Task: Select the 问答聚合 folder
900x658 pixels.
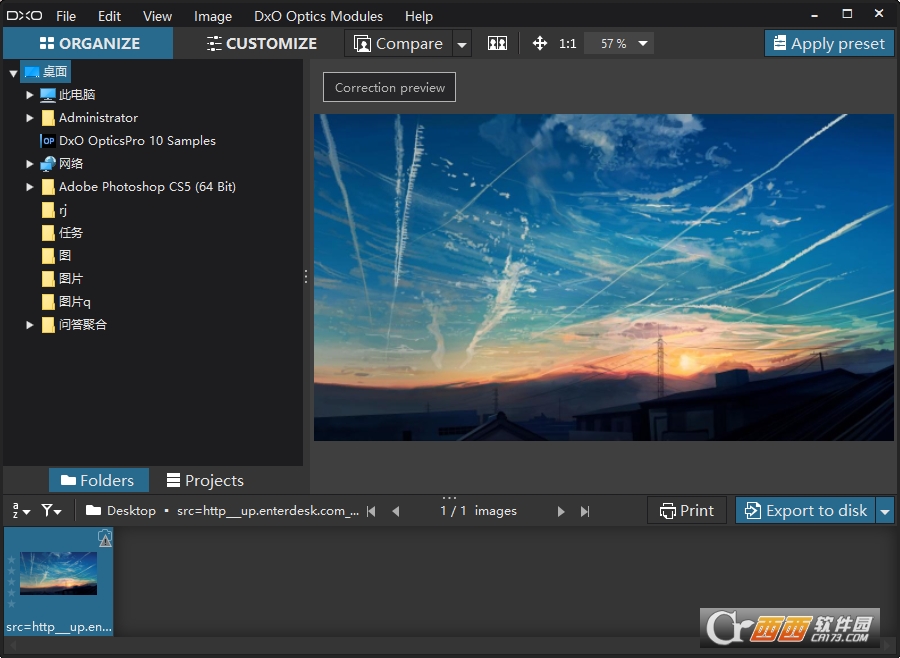Action: pos(74,324)
